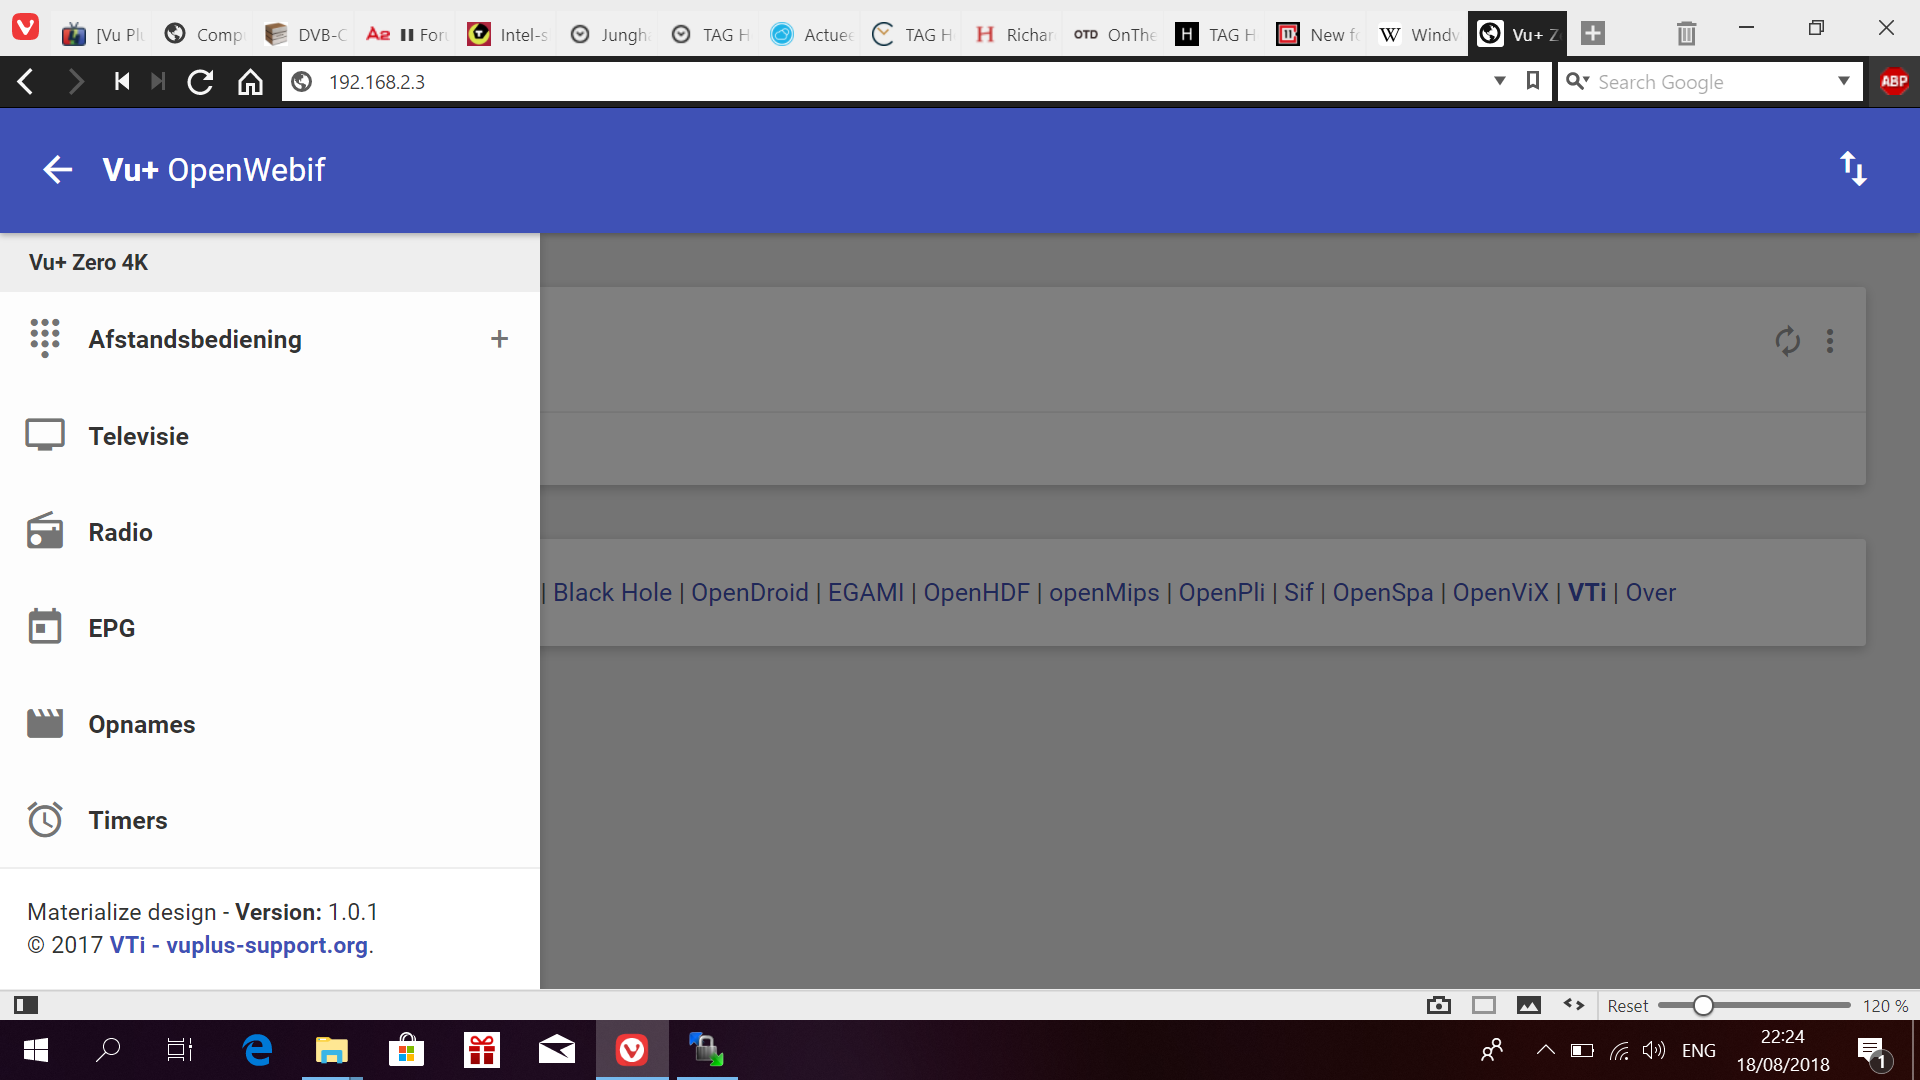
Task: Open address bar history dropdown arrow
Action: (x=1499, y=81)
